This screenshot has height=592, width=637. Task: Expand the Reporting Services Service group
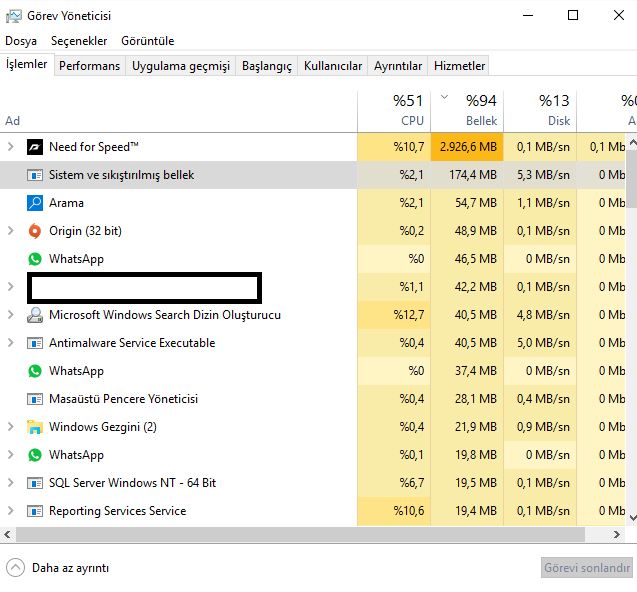pos(11,511)
